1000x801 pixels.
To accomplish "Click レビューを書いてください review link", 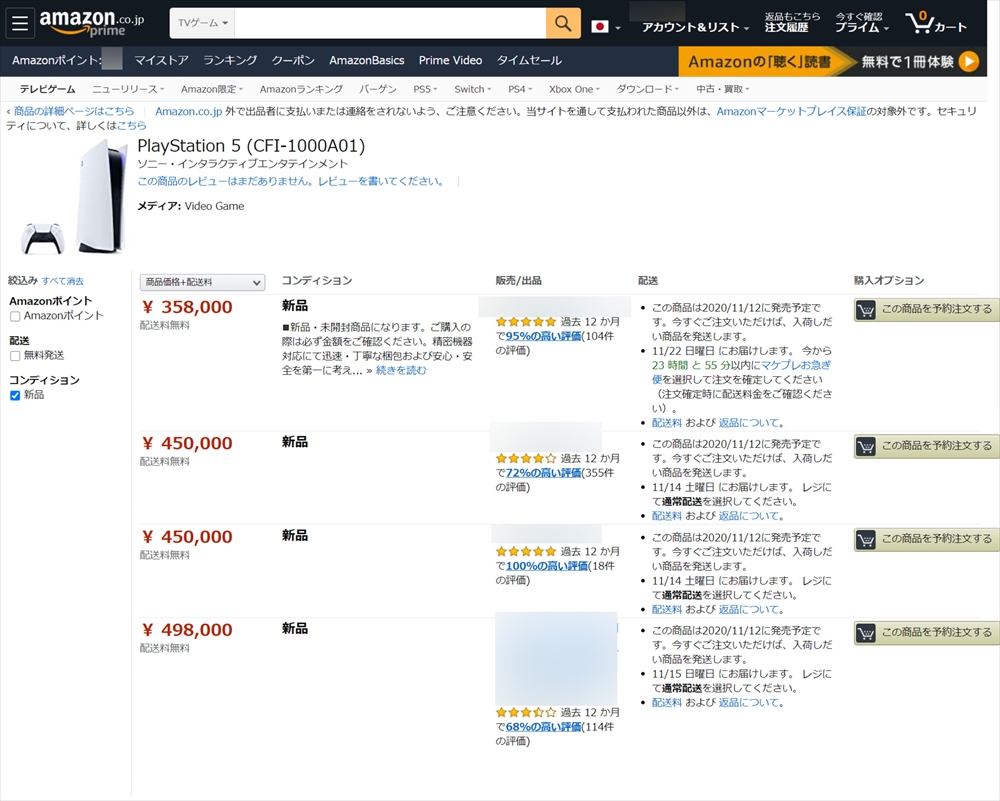I will click(x=381, y=181).
